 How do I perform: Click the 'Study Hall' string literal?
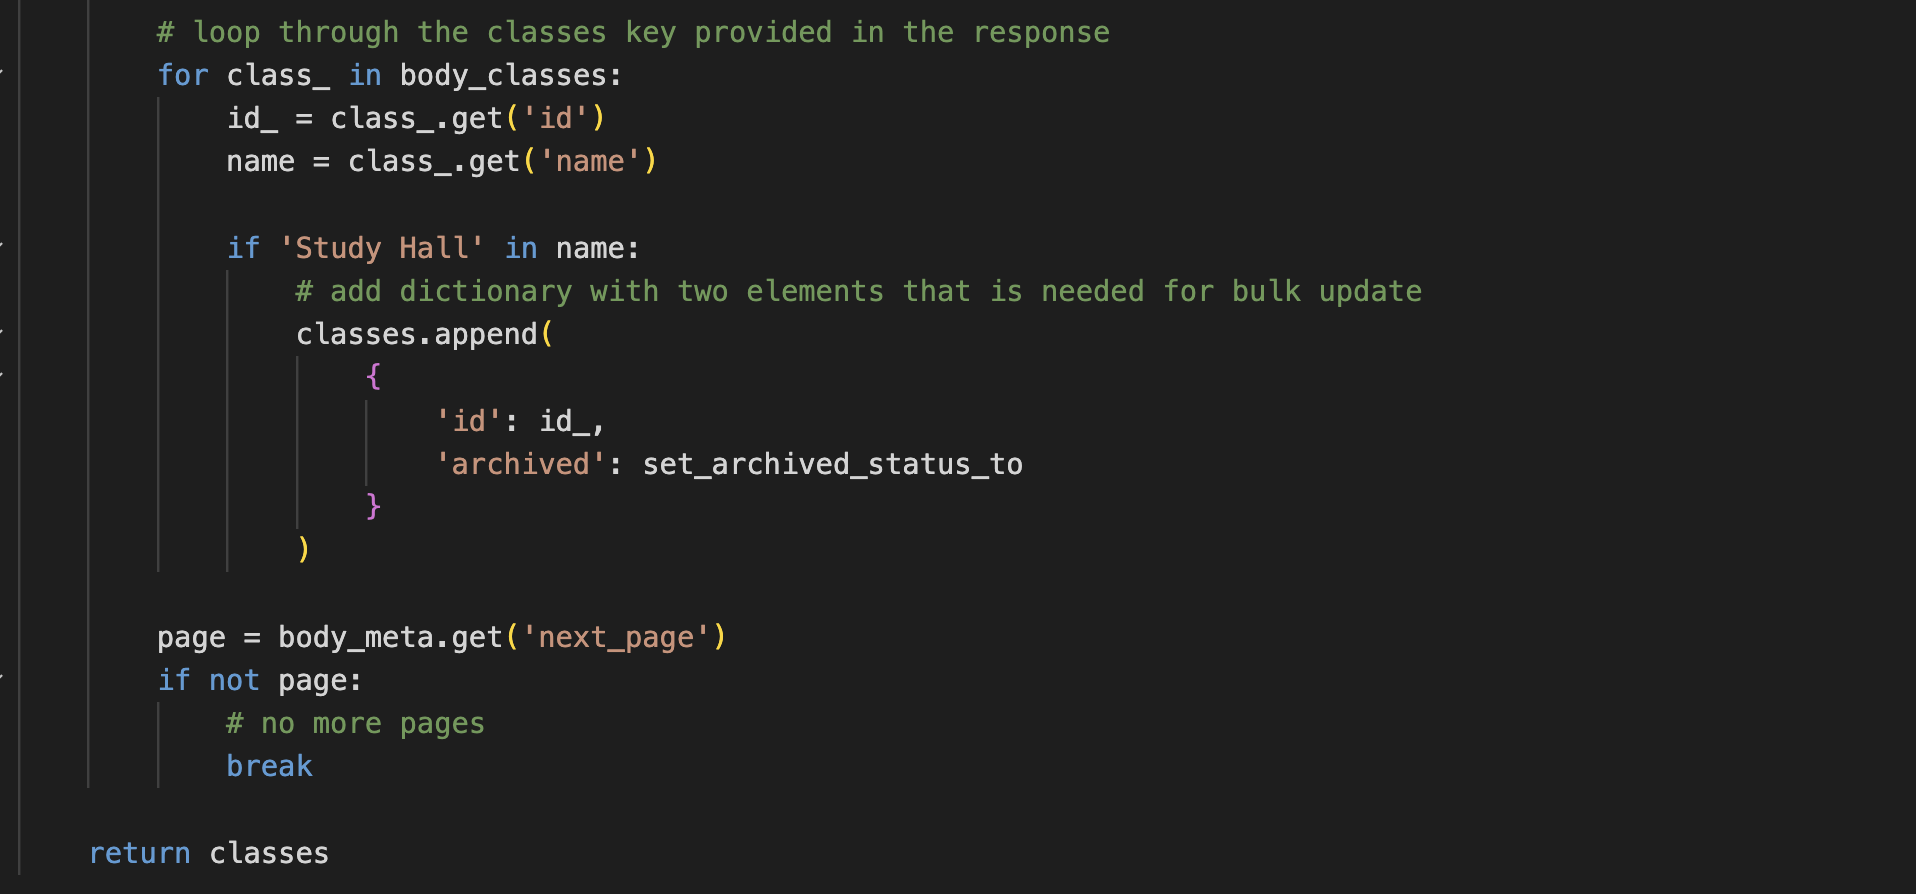[381, 247]
